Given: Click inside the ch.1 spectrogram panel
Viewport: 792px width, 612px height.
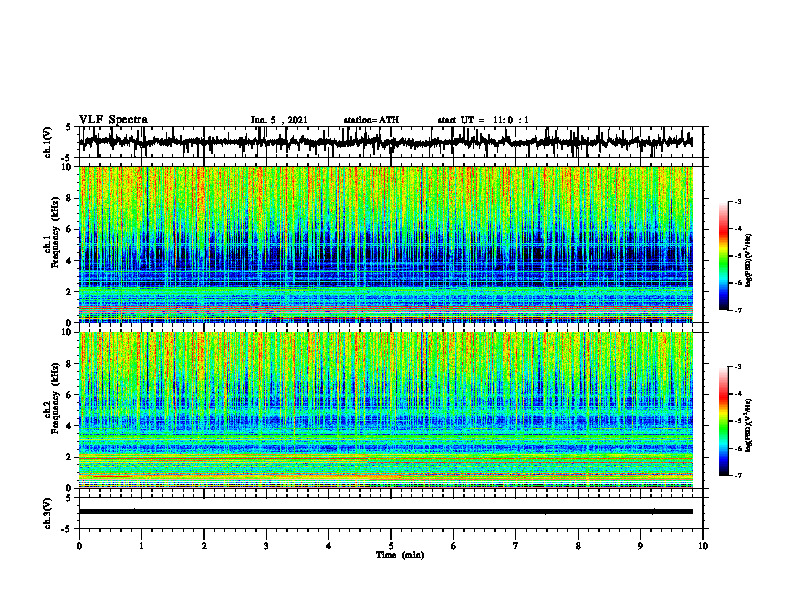Looking at the screenshot, I should pyautogui.click(x=386, y=244).
